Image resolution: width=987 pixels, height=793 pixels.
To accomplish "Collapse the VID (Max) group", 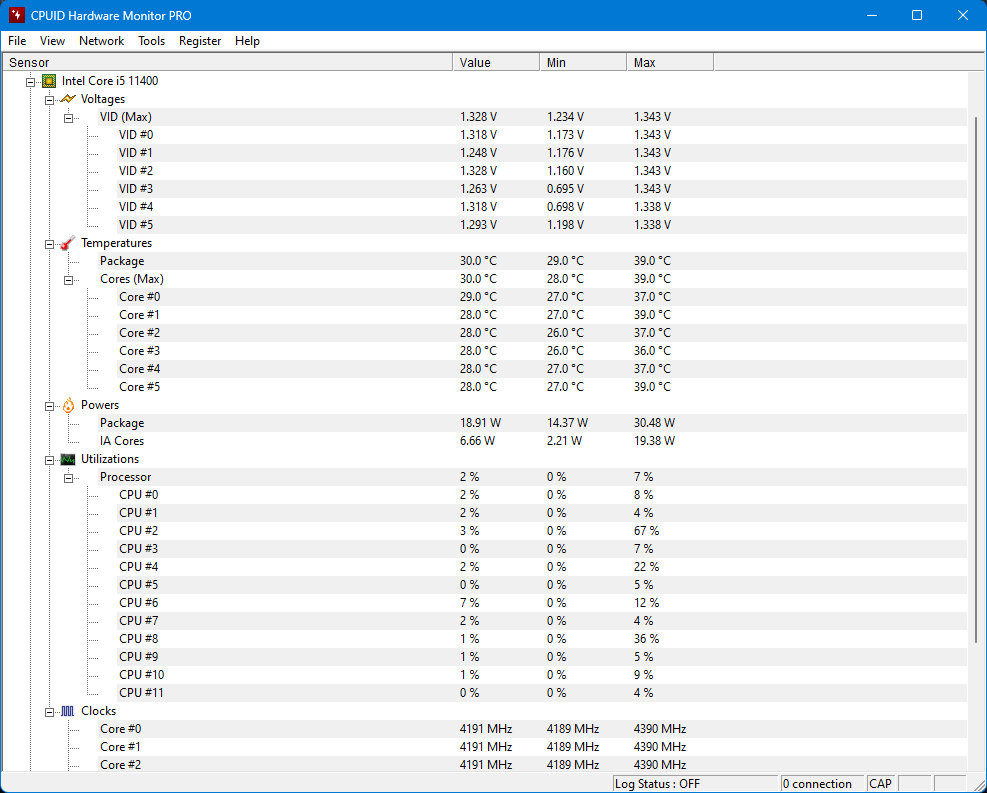I will point(68,118).
